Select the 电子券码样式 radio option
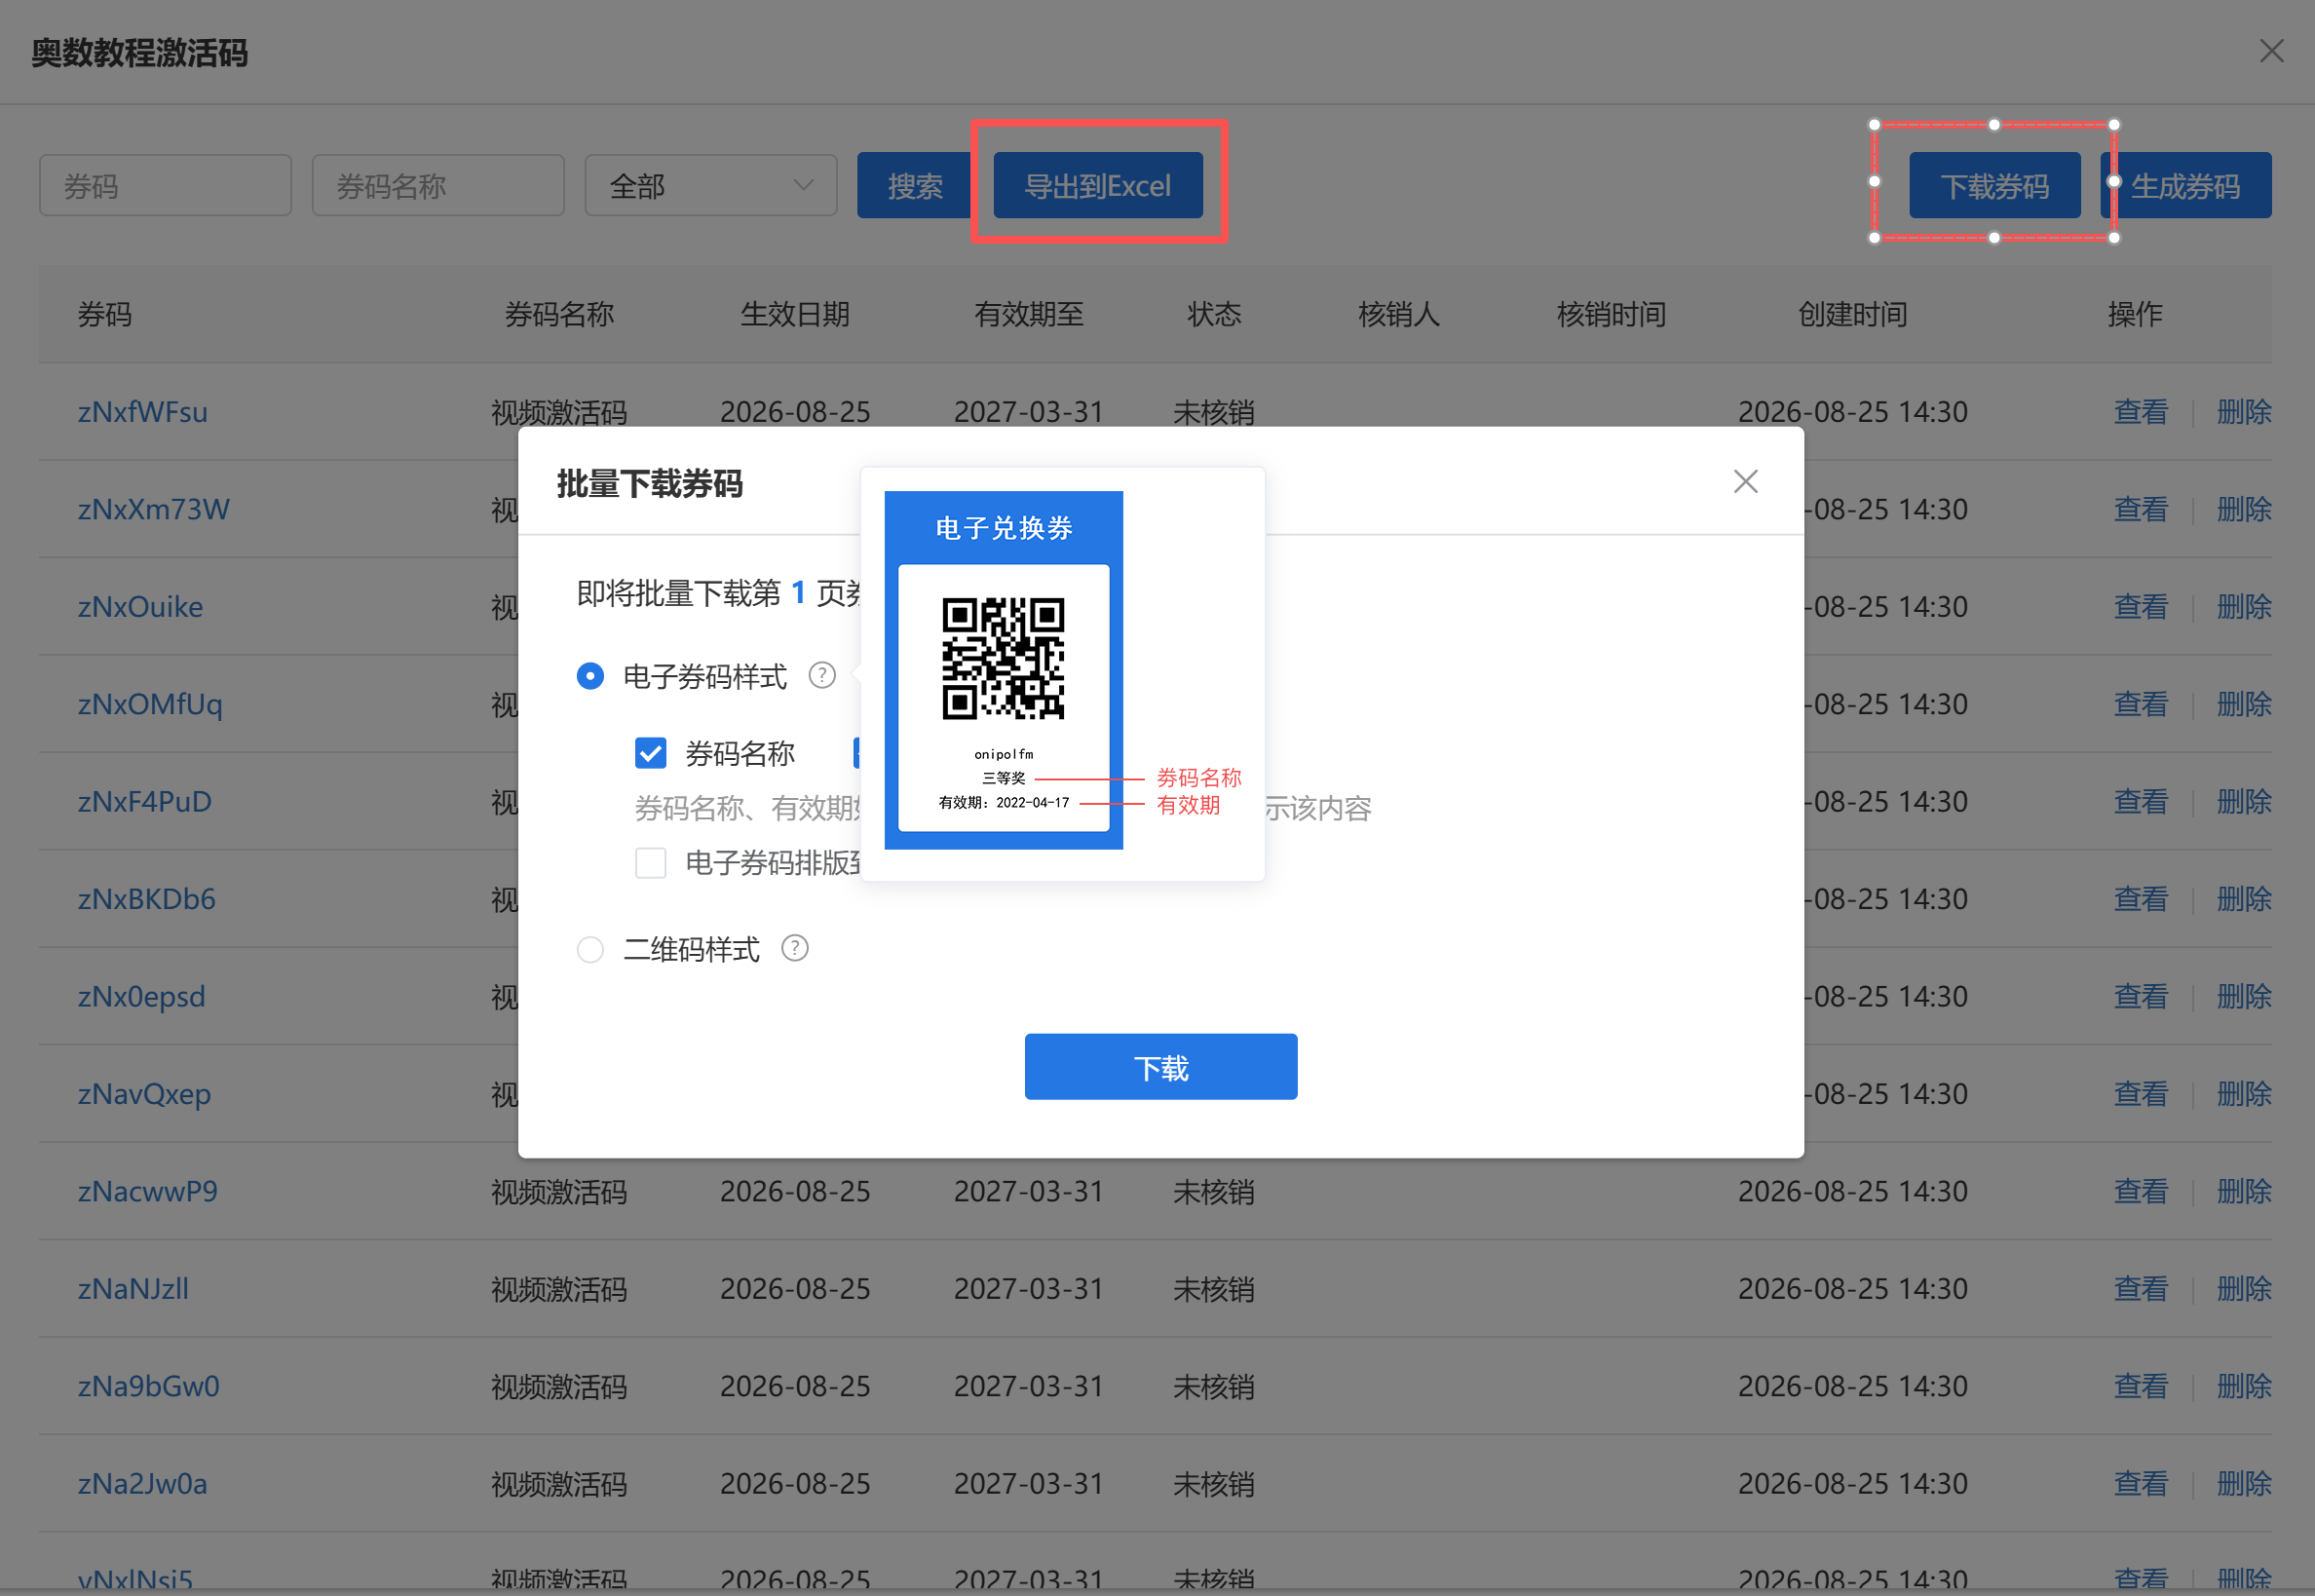Image resolution: width=2315 pixels, height=1596 pixels. pos(590,676)
